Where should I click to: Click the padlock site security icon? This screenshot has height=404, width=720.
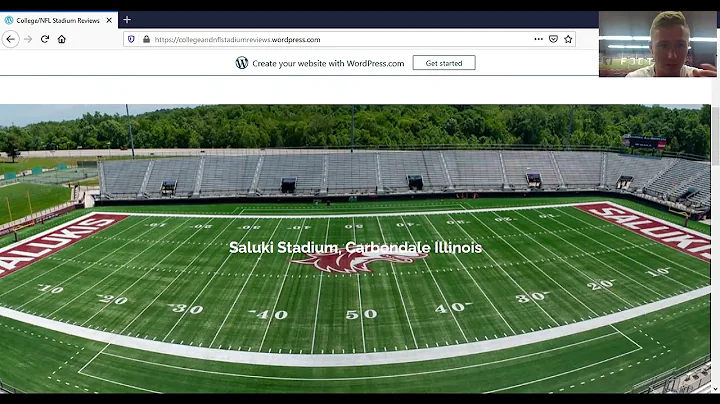(x=146, y=39)
